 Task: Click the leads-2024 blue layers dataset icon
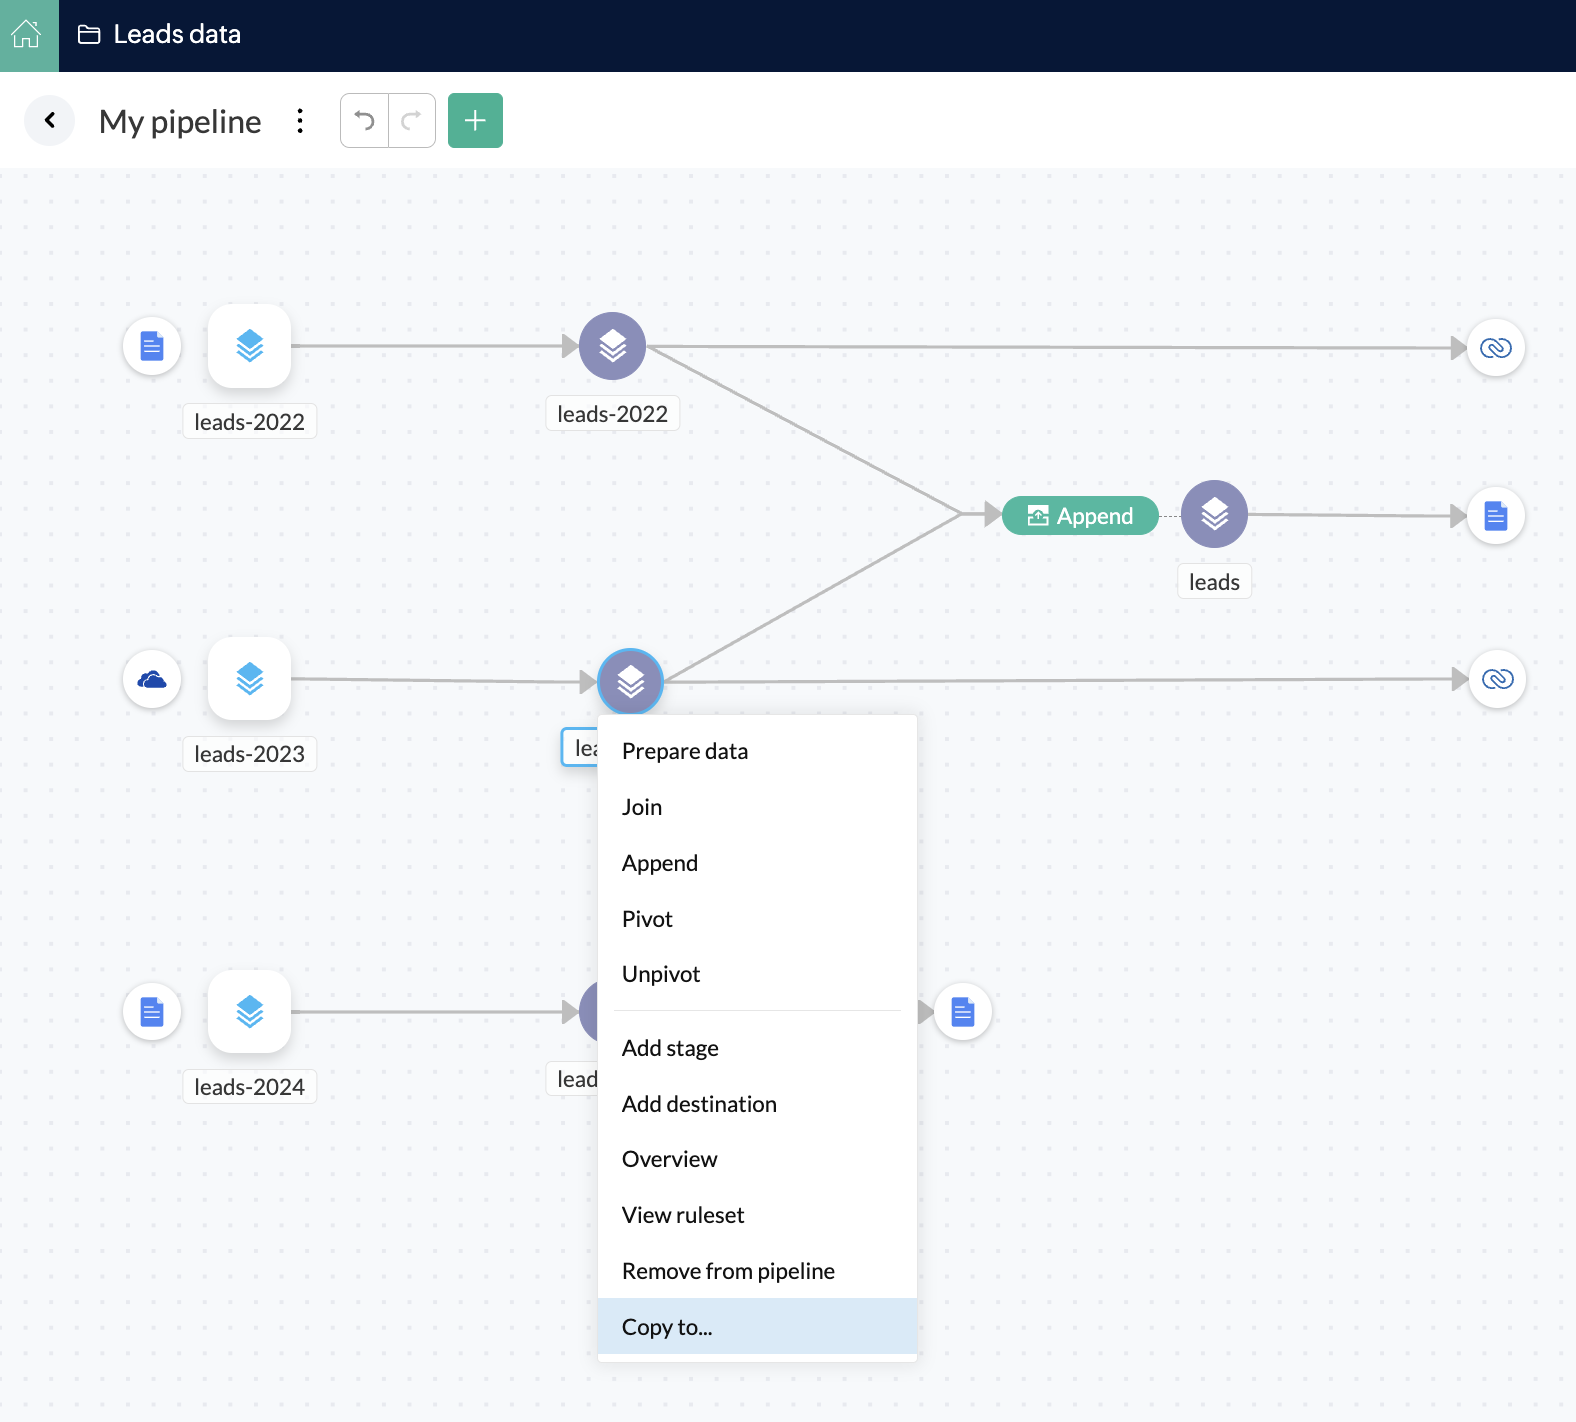pyautogui.click(x=249, y=1012)
